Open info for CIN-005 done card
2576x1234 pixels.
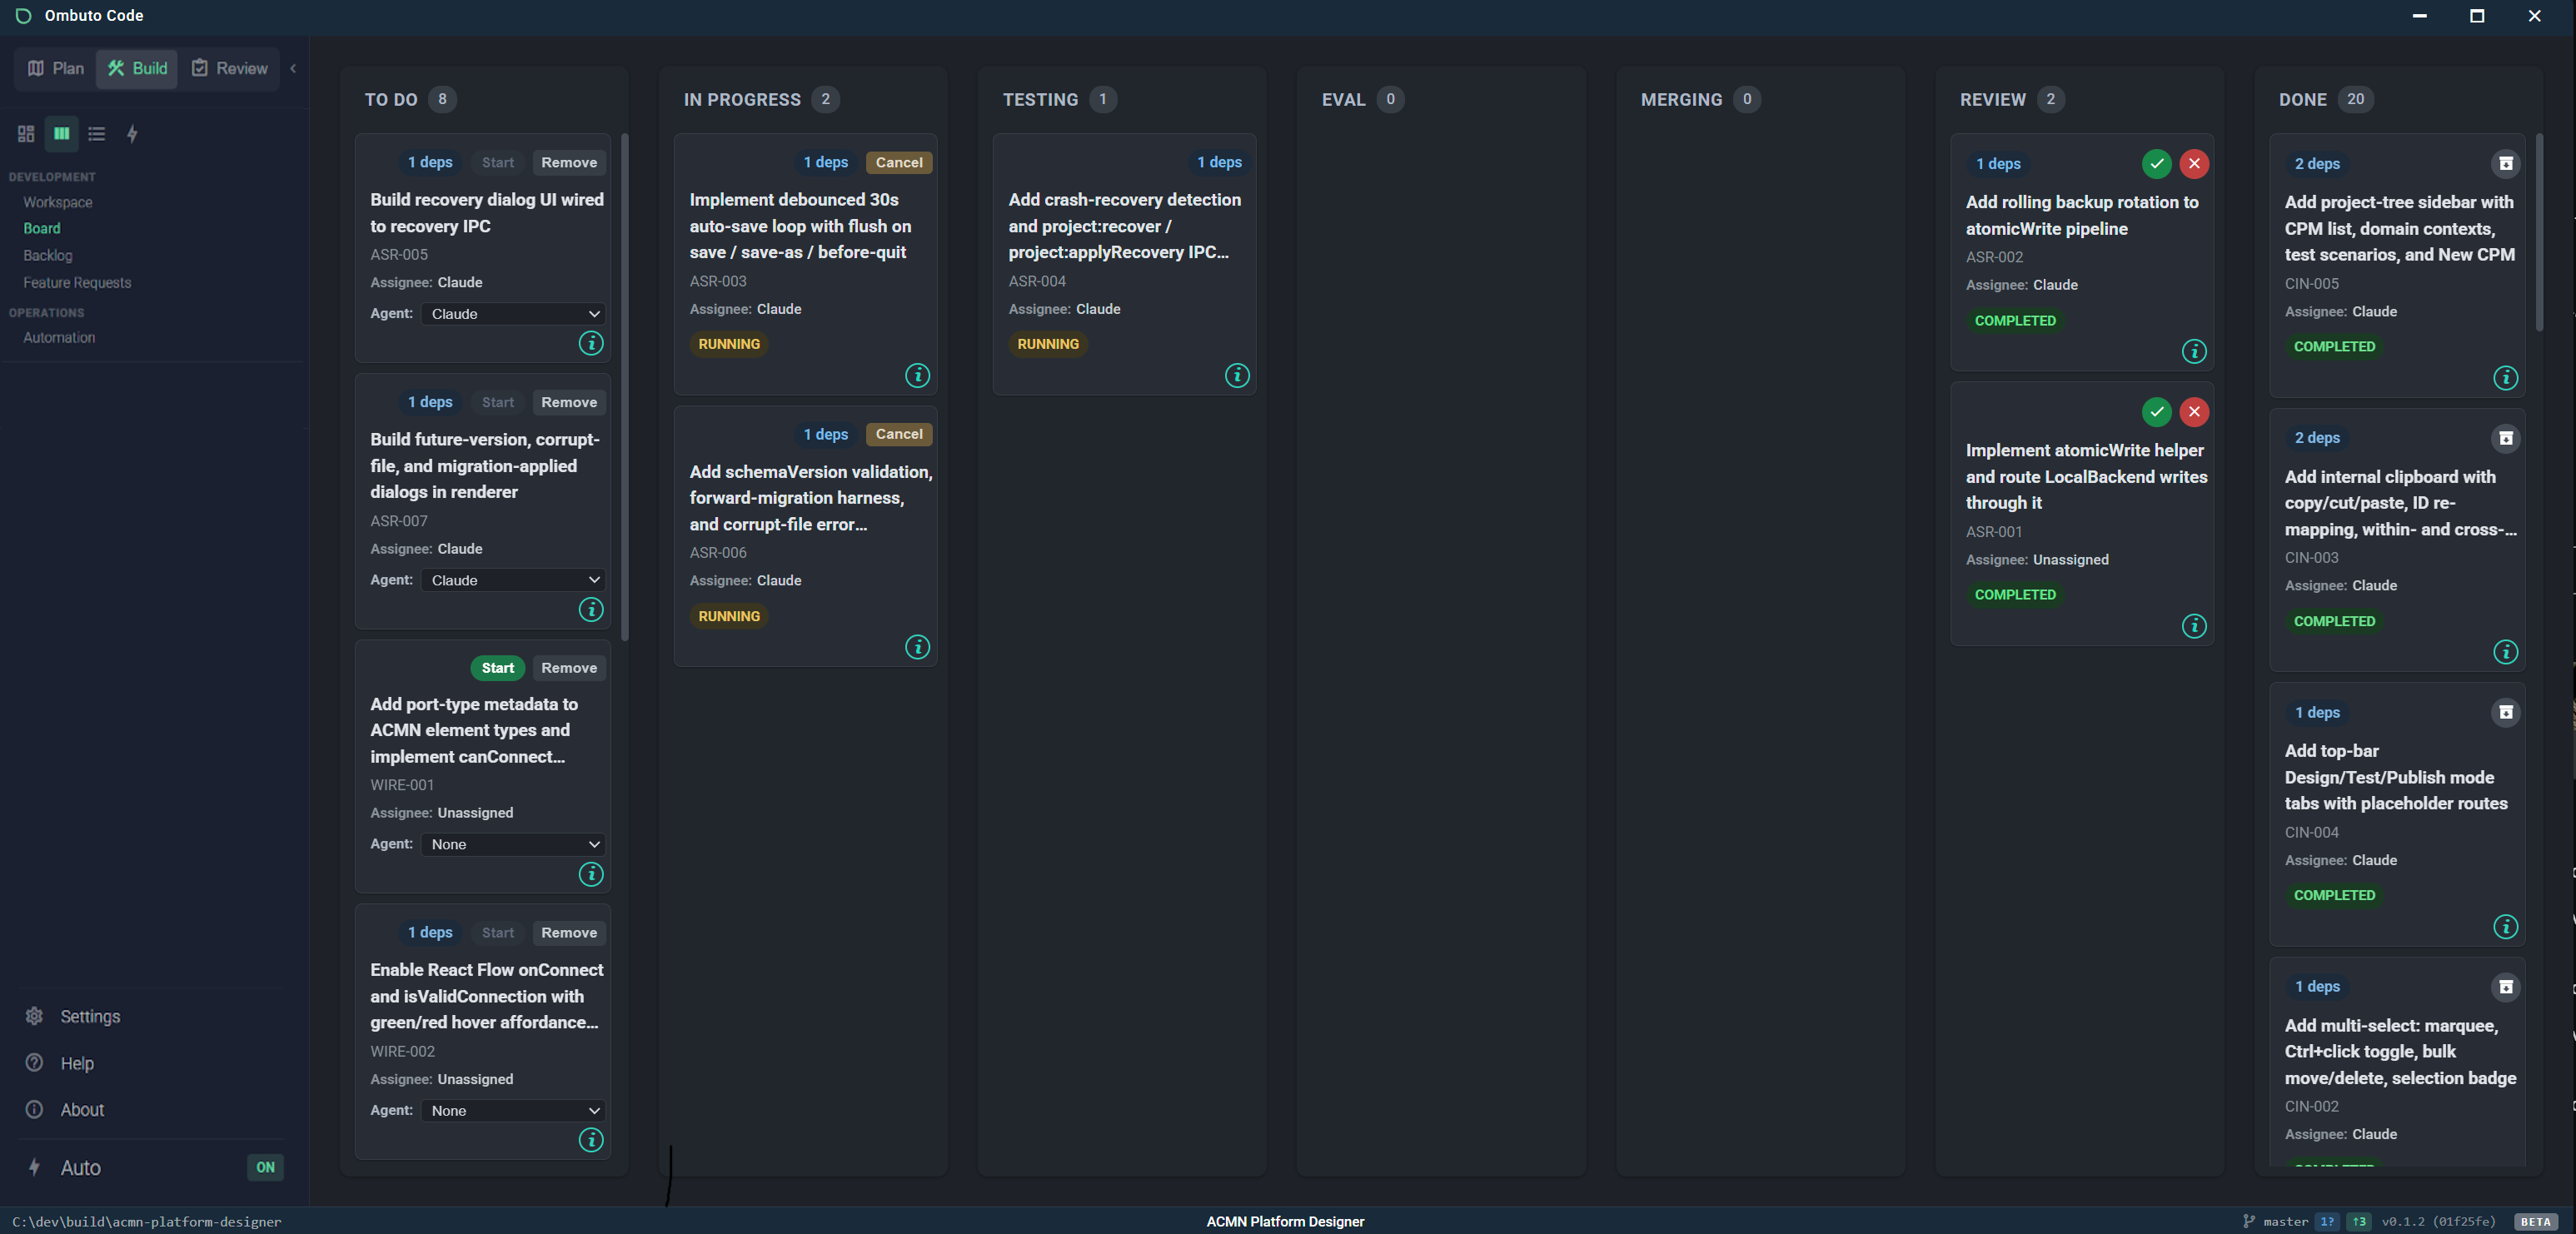[x=2506, y=378]
